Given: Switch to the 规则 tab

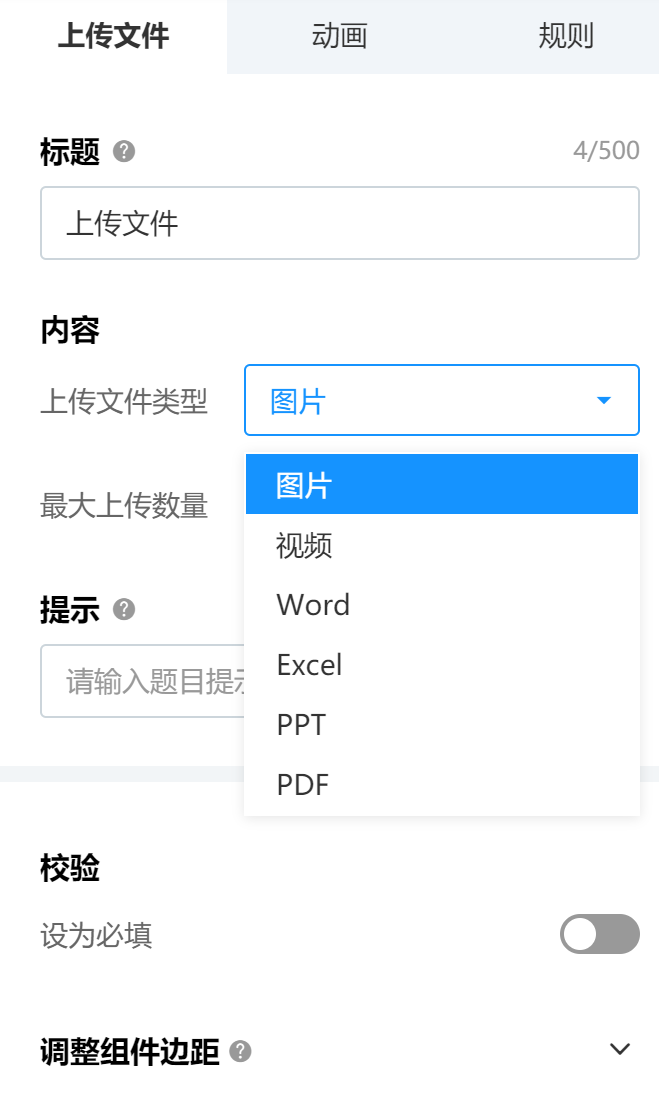Looking at the screenshot, I should click(x=565, y=36).
